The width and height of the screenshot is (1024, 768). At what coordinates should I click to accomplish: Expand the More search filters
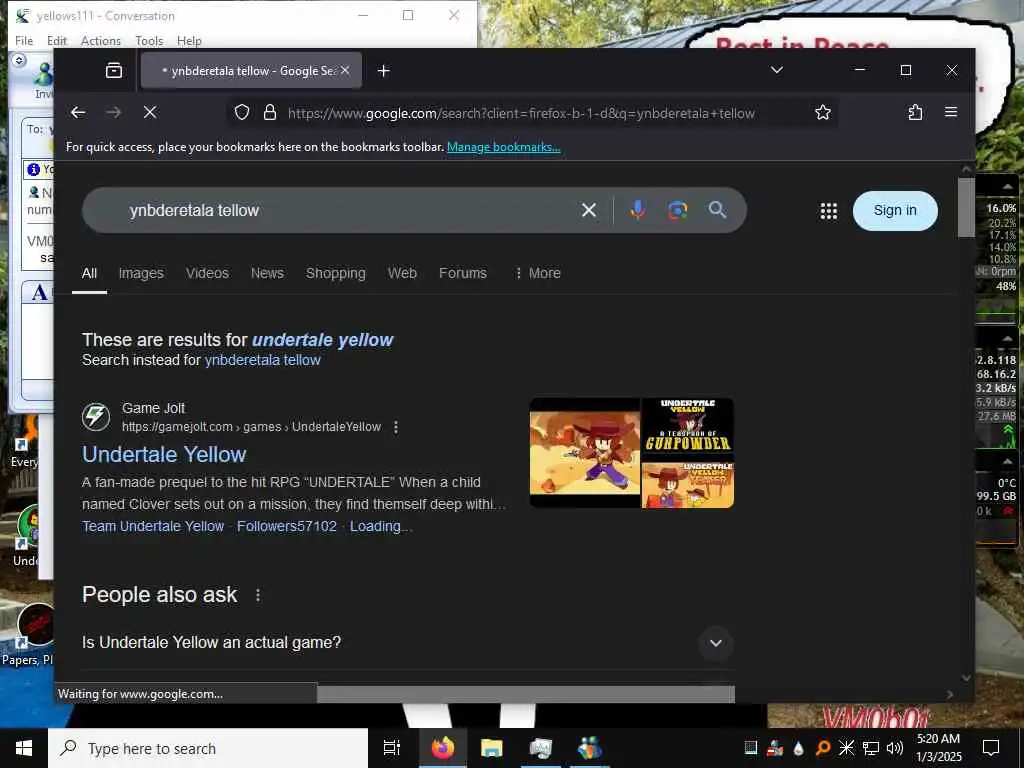coord(538,273)
